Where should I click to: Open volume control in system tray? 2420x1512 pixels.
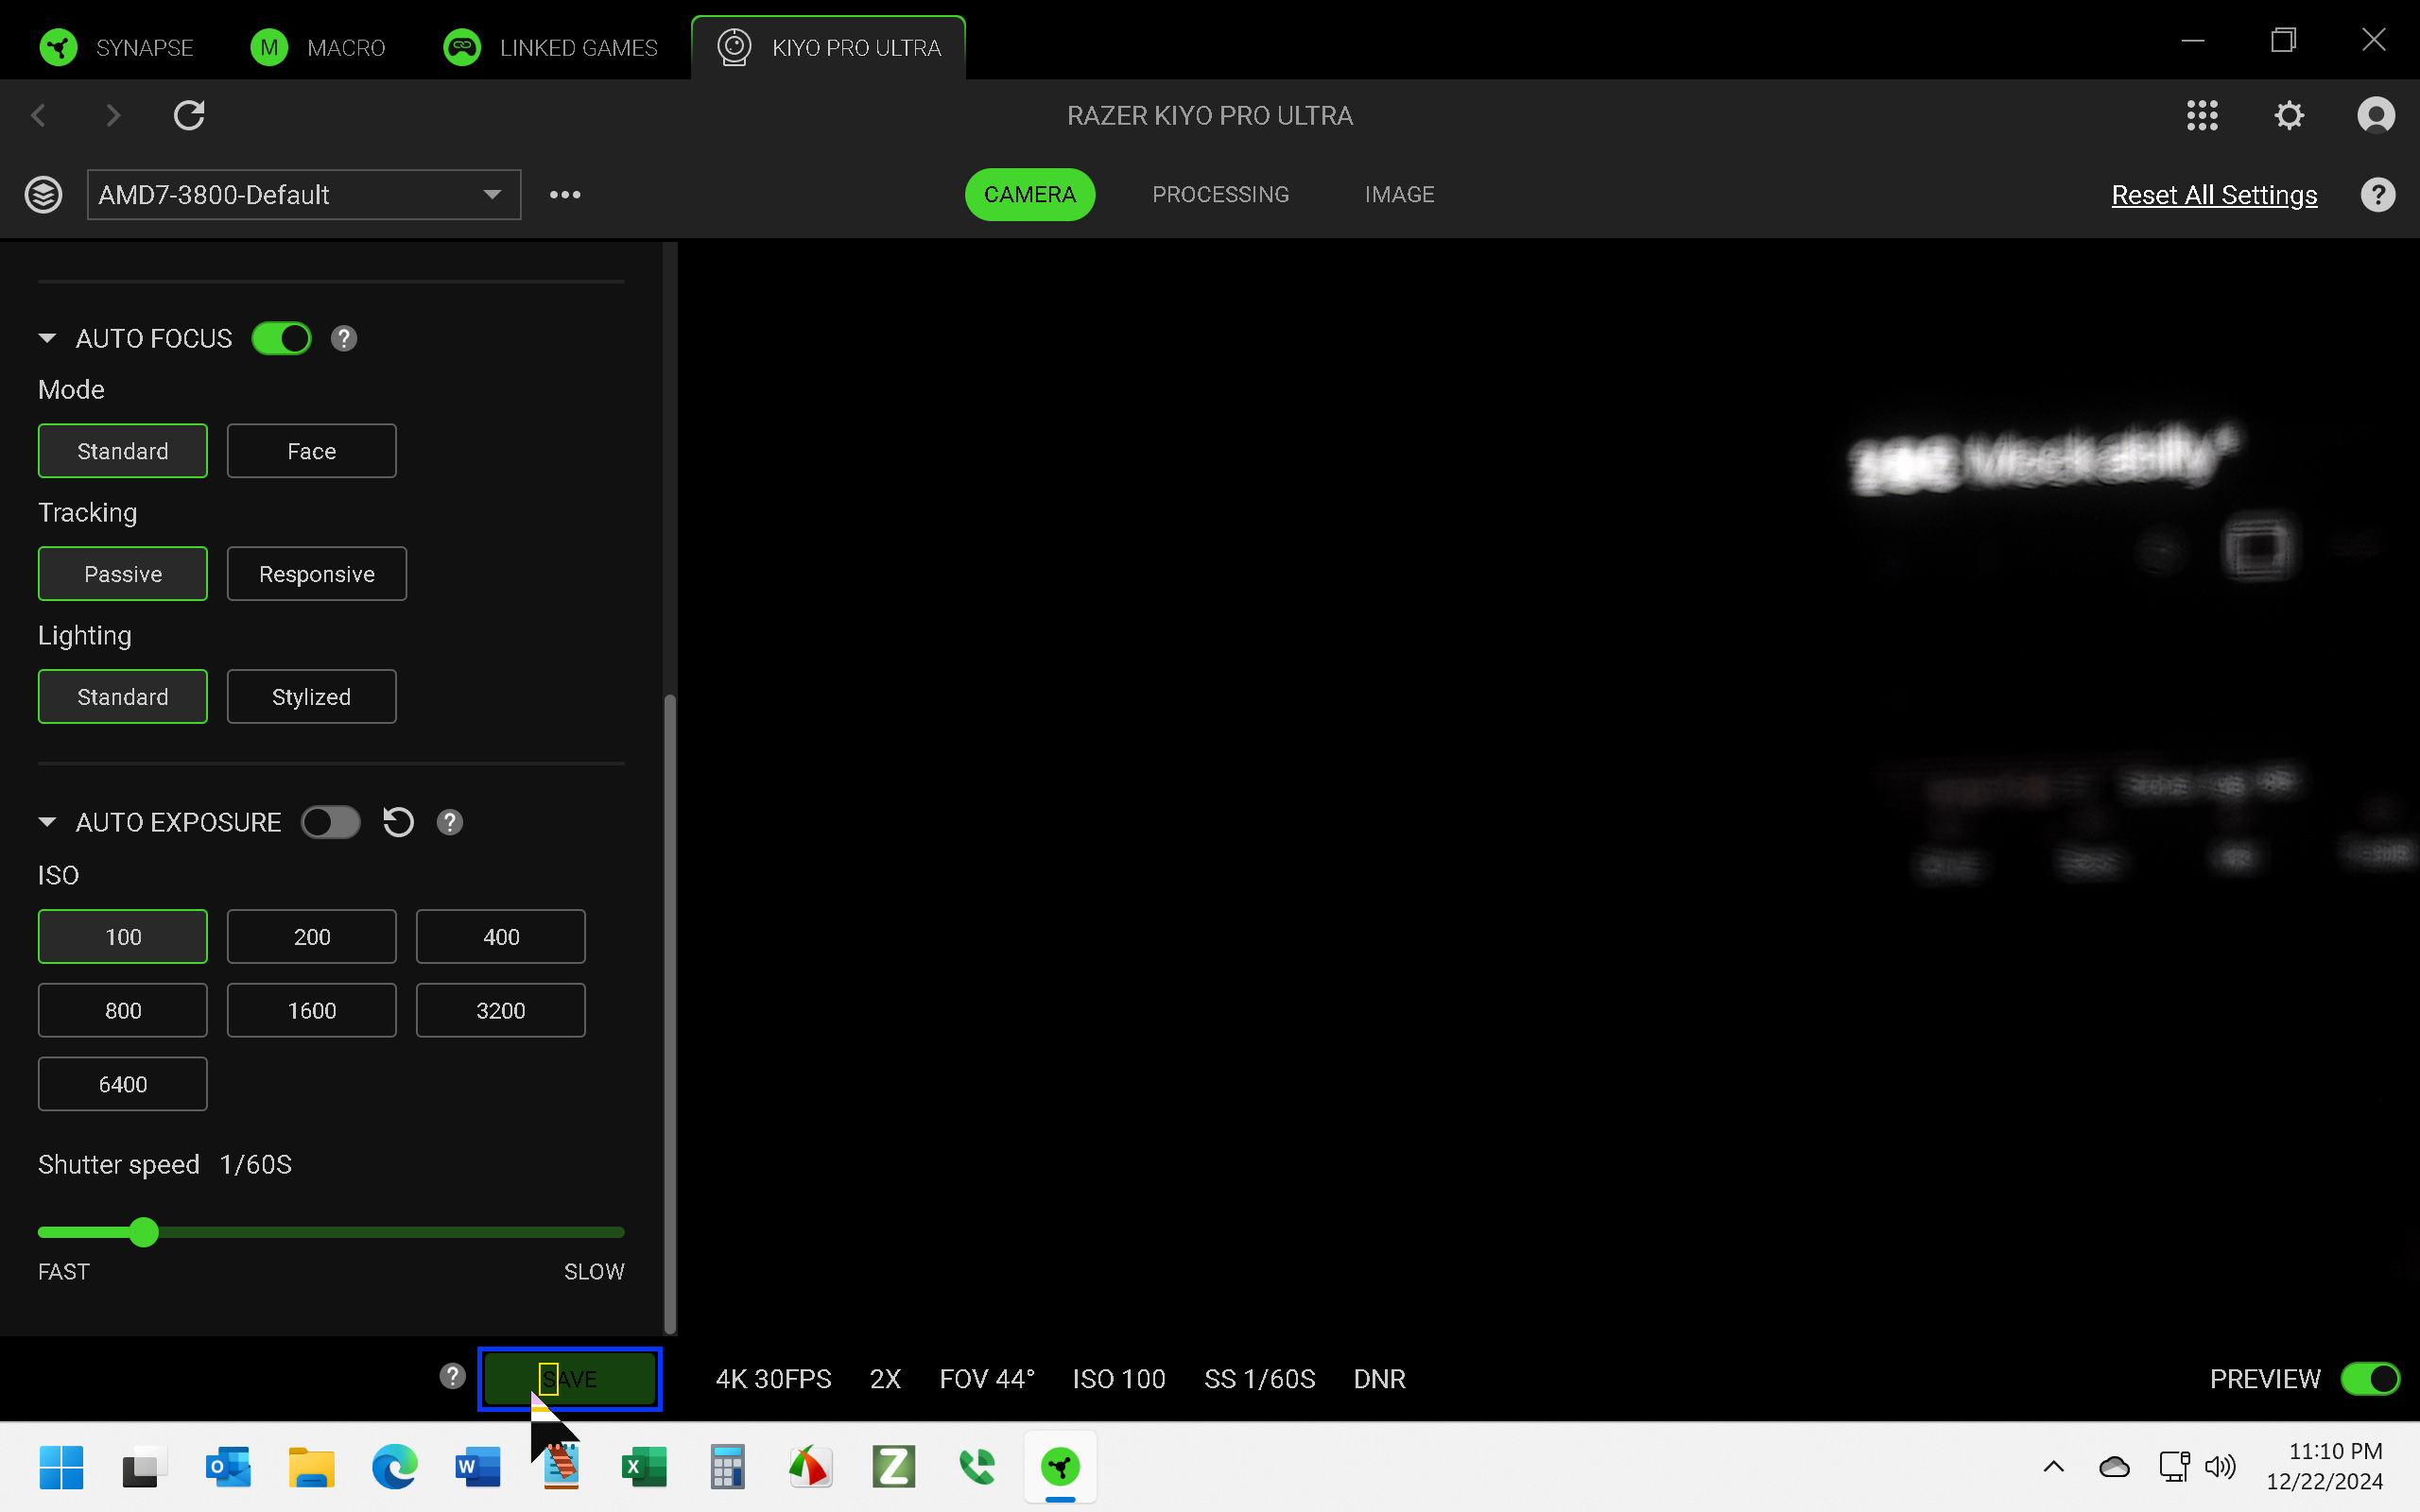click(2219, 1467)
